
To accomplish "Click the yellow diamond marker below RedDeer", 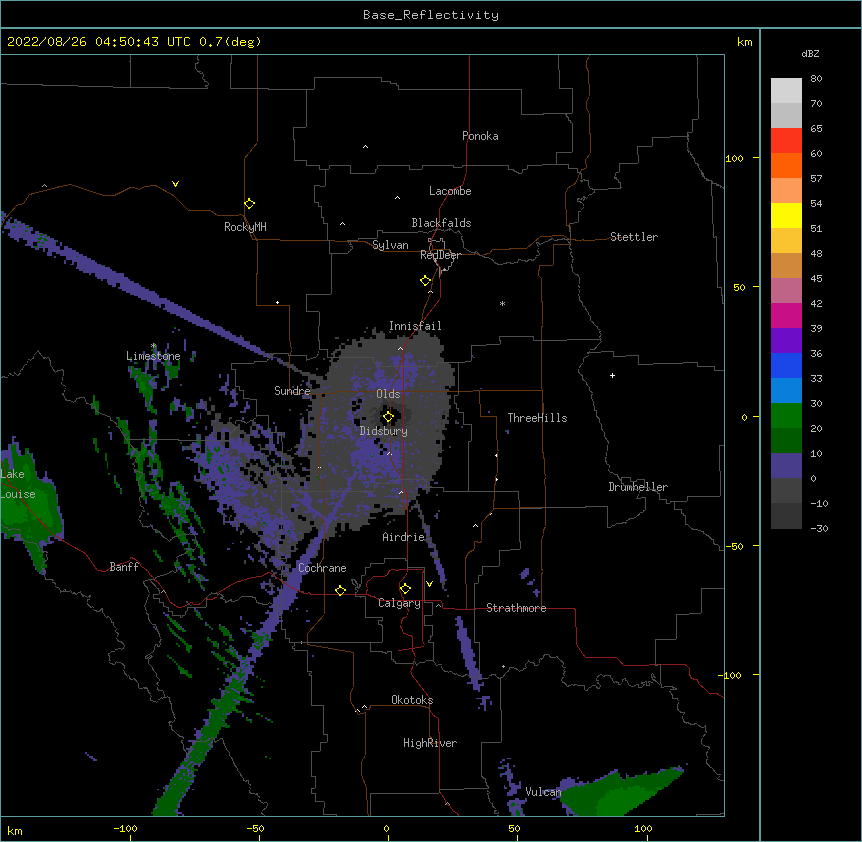I will coord(426,281).
